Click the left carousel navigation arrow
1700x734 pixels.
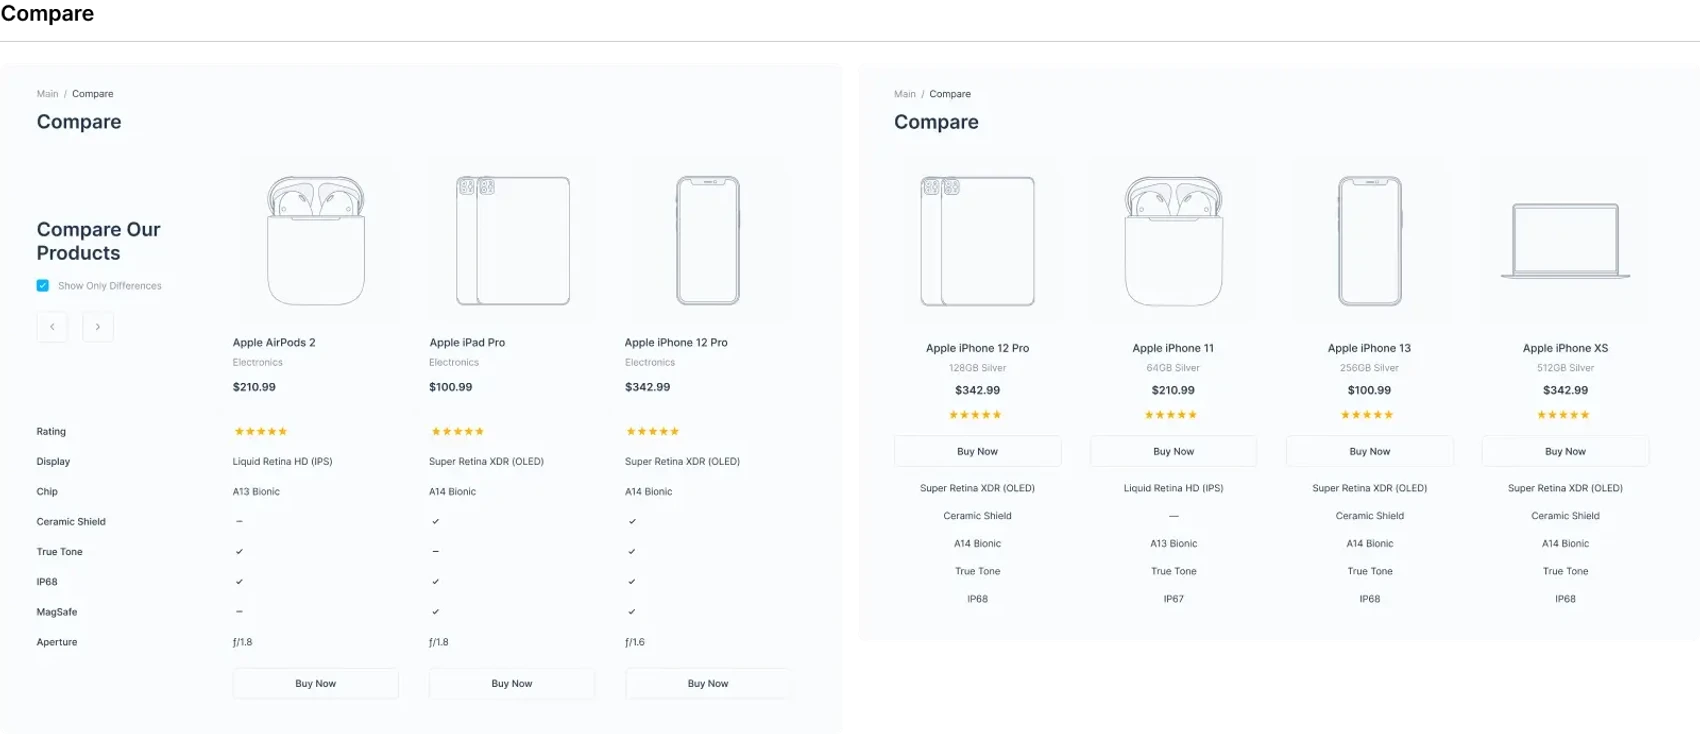(52, 326)
